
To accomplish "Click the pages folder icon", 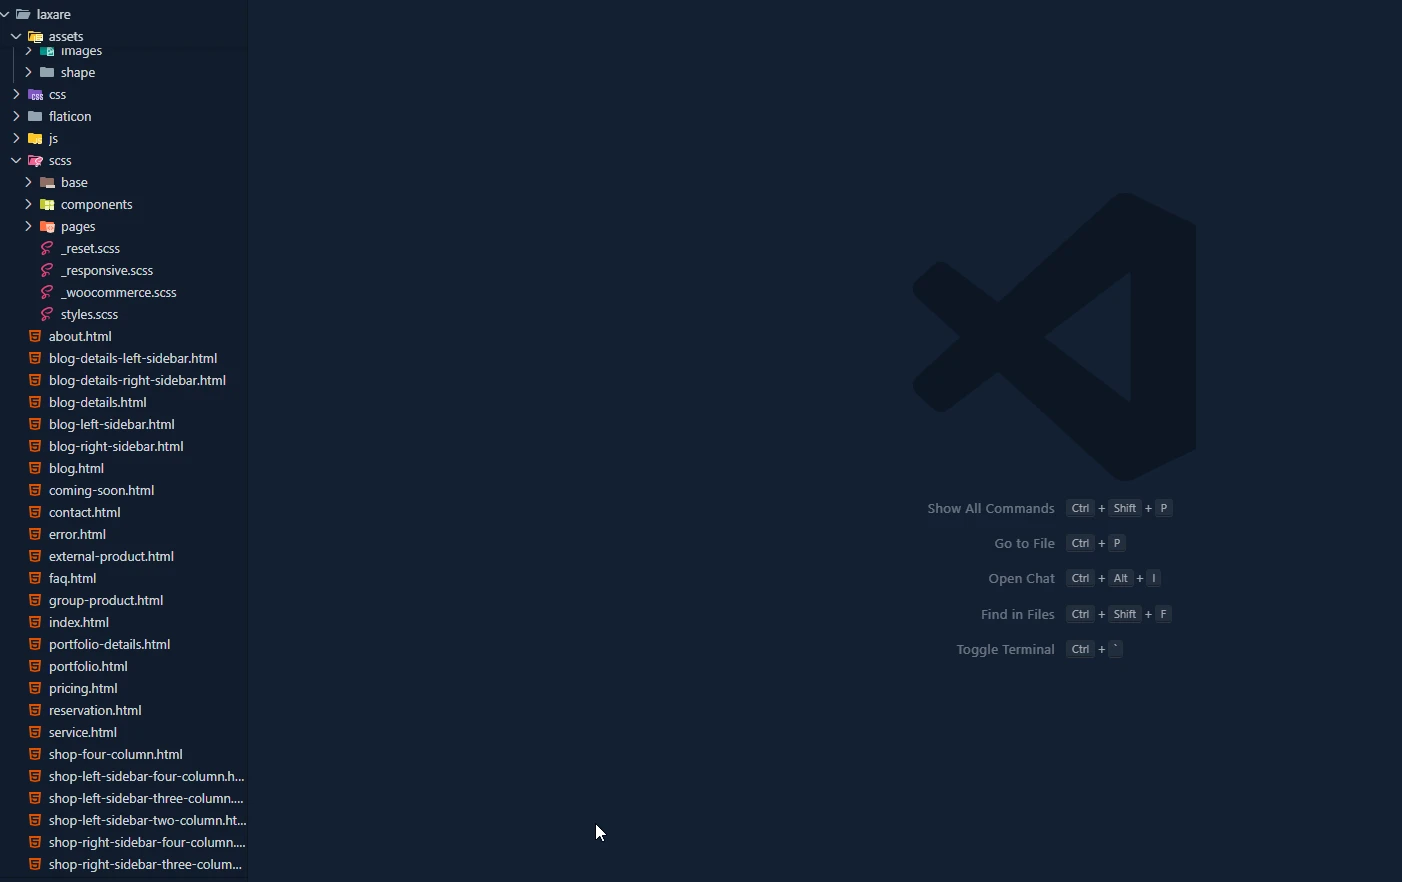I will [47, 227].
